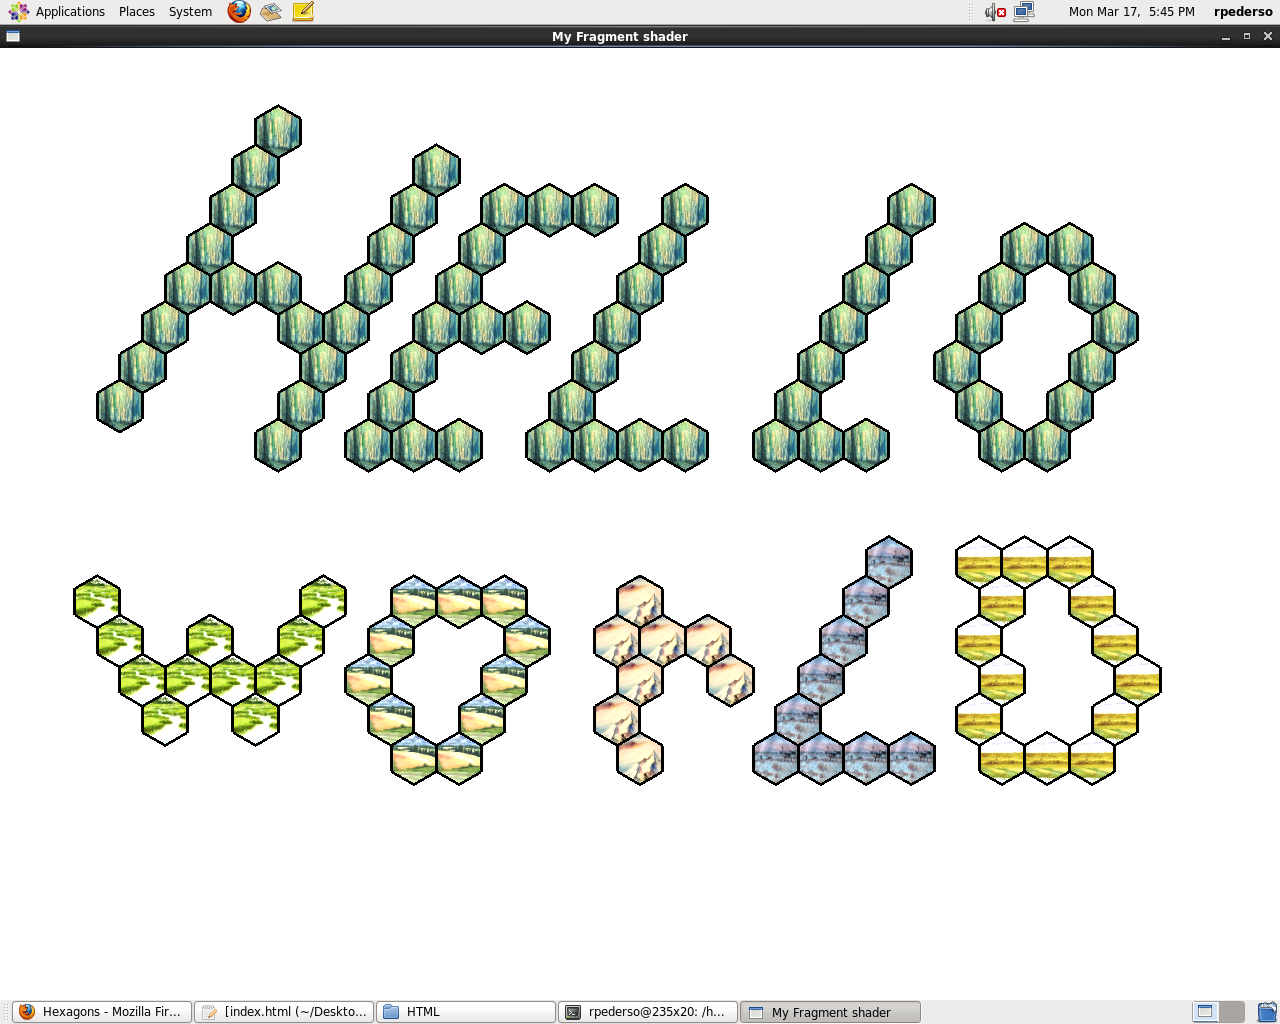Click the My Fragment shader title bar
Image resolution: width=1280 pixels, height=1024 pixels.
(x=620, y=36)
